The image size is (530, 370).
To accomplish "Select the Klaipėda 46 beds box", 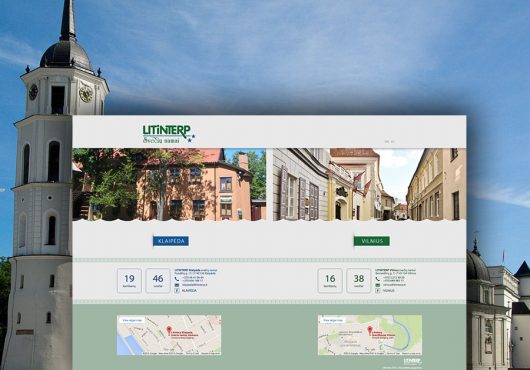I will [158, 281].
